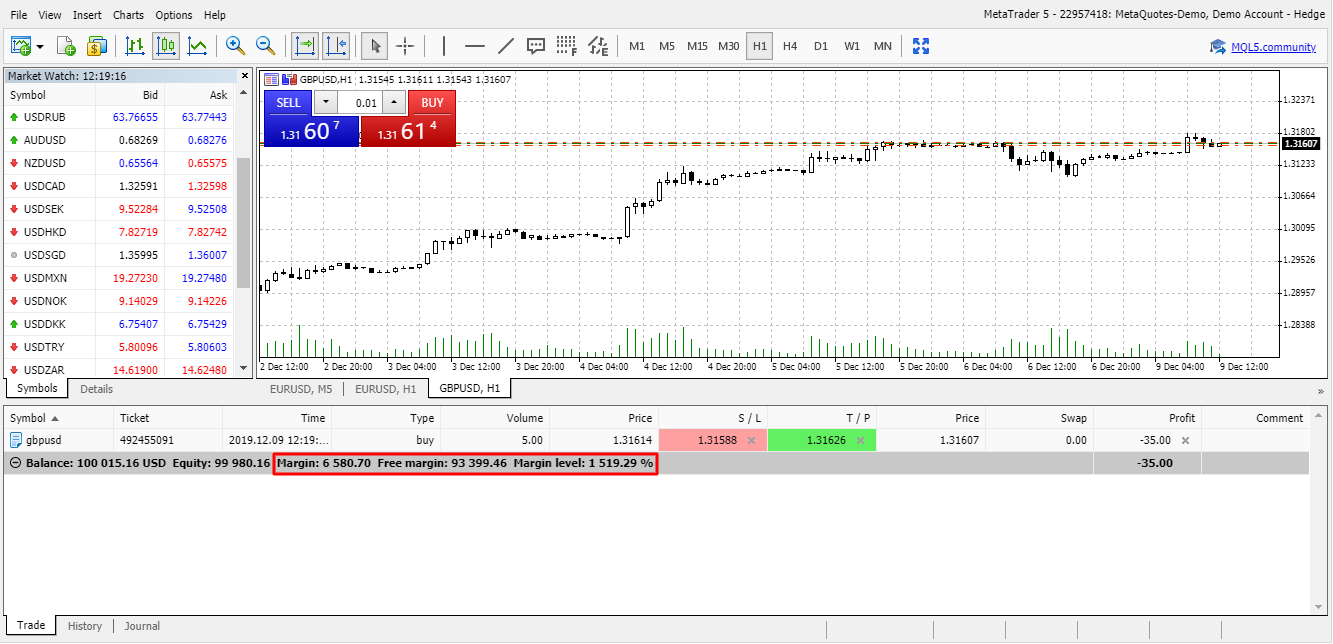The image size is (1333, 644).
Task: Click the 0.01 volume input field
Action: coord(360,103)
